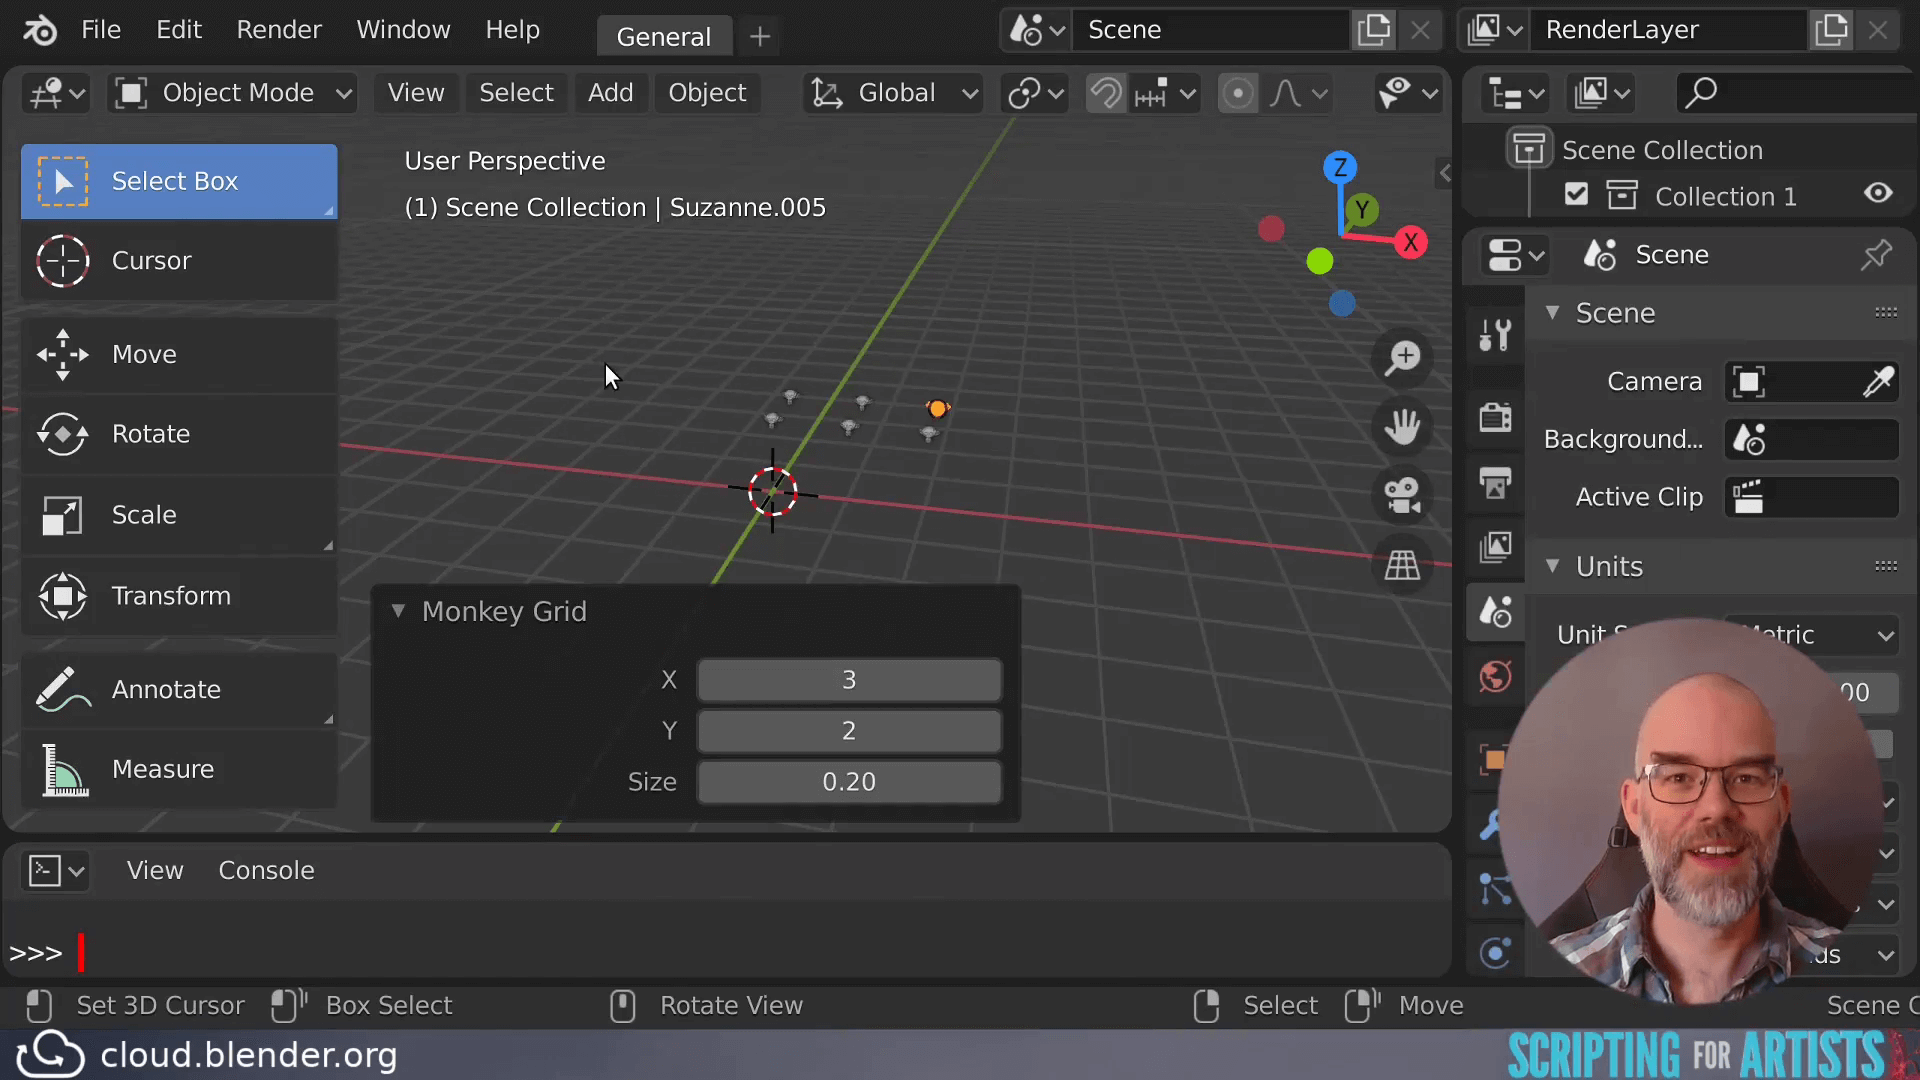Click the Z axis on navigation gizmo
Image resolution: width=1920 pixels, height=1080 pixels.
[1340, 167]
